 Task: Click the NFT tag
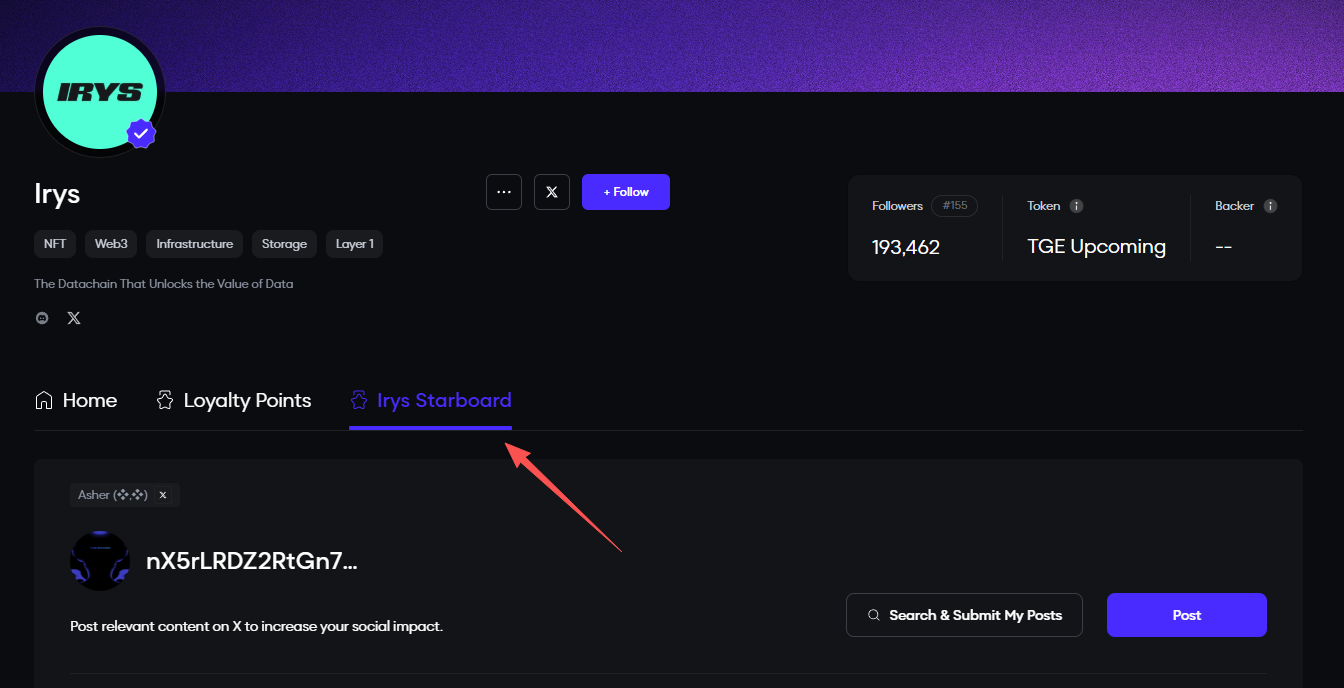(55, 244)
